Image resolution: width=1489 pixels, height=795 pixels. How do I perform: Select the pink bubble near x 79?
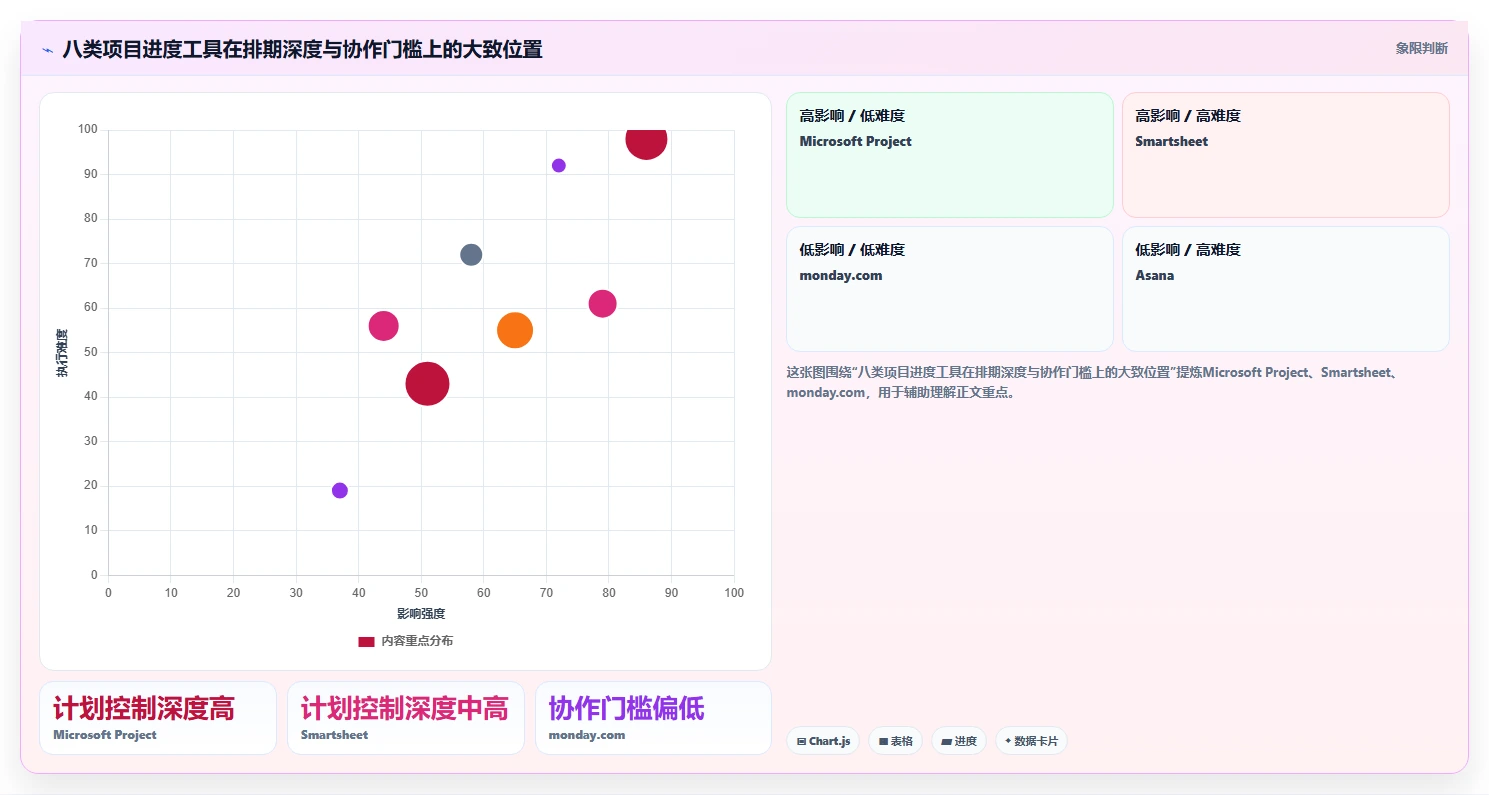pyautogui.click(x=602, y=304)
